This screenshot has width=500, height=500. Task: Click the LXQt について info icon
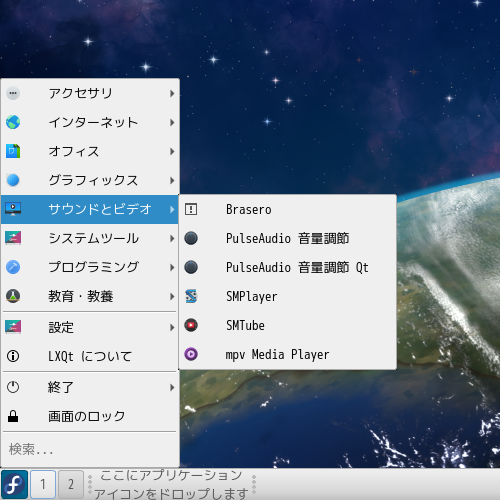13,356
